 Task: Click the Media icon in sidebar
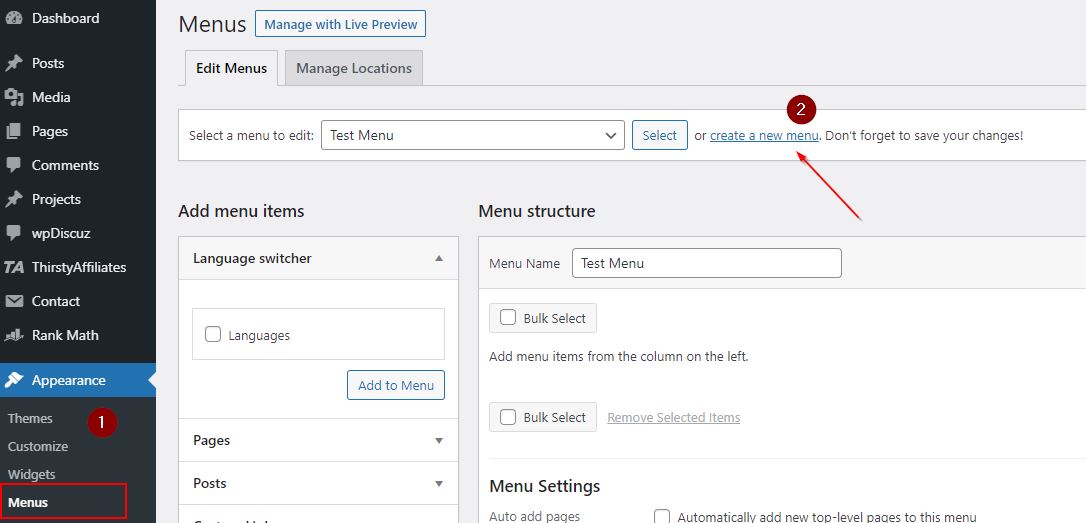pos(14,97)
